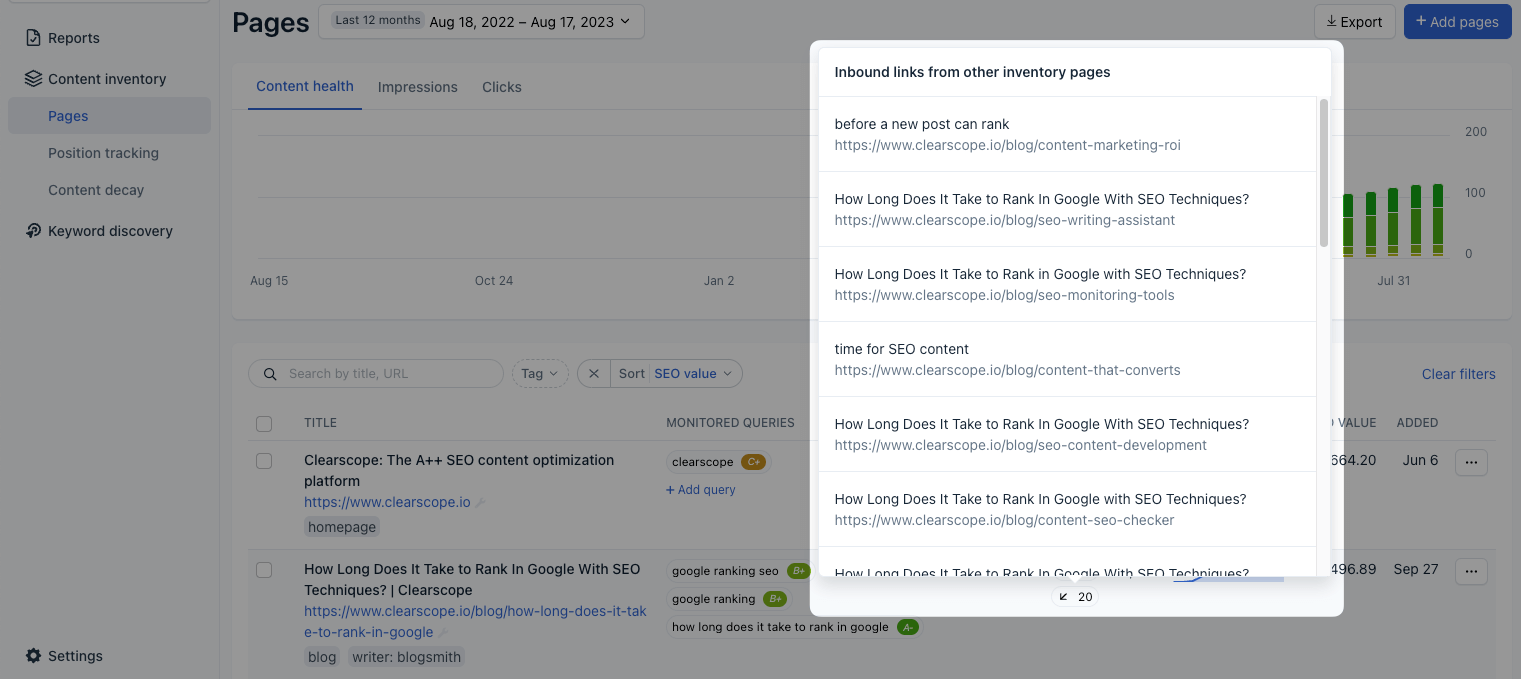Click + Add query under clearscope

click(x=701, y=490)
